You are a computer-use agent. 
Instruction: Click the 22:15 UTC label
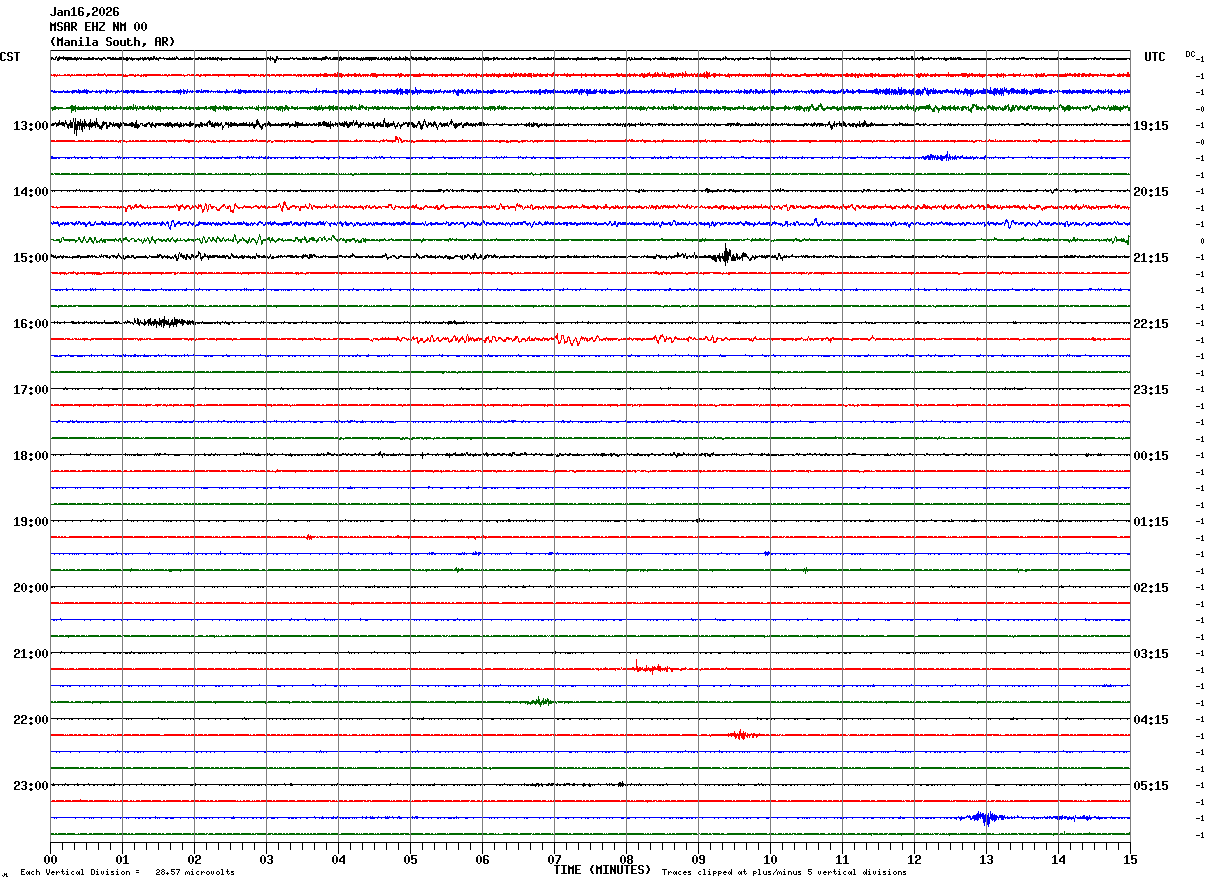coord(1150,324)
